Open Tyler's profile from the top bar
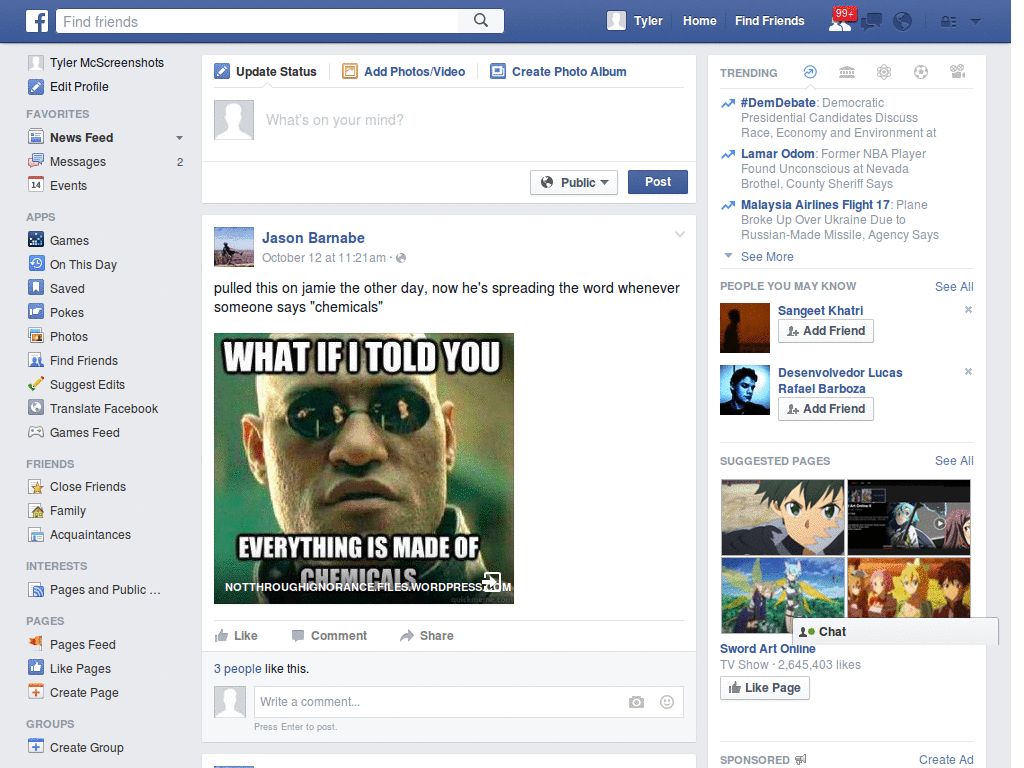 point(635,21)
